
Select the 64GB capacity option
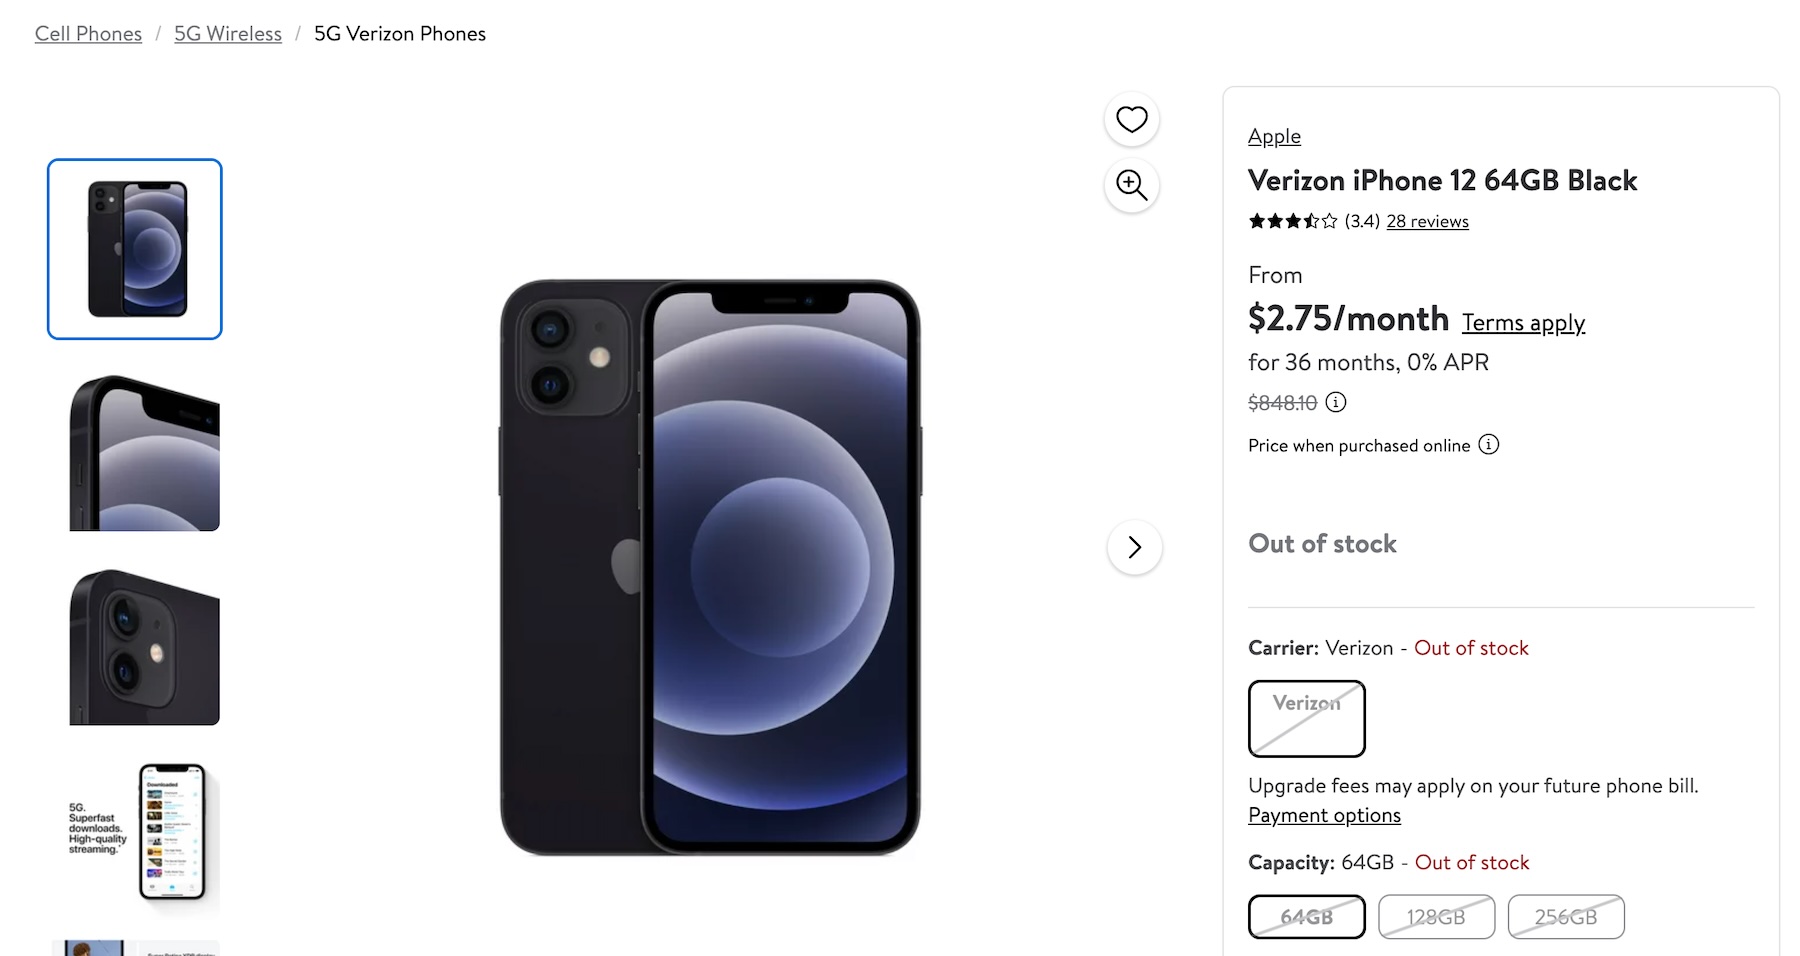(x=1306, y=916)
